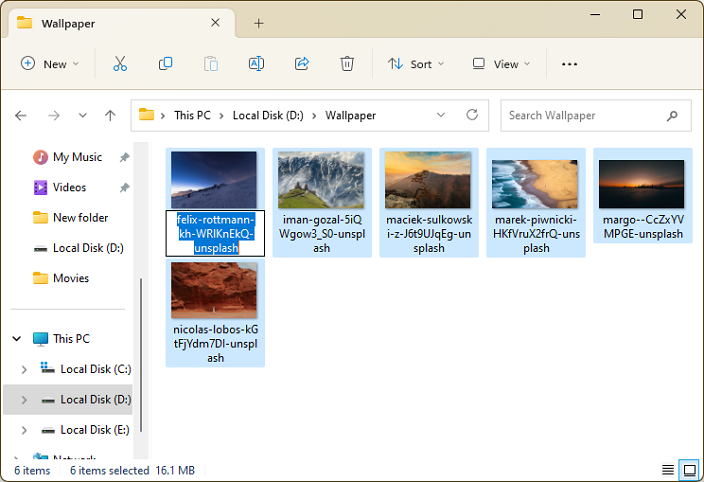Click the pin icon beside Videos
Viewport: 704px width, 482px height.
[124, 188]
